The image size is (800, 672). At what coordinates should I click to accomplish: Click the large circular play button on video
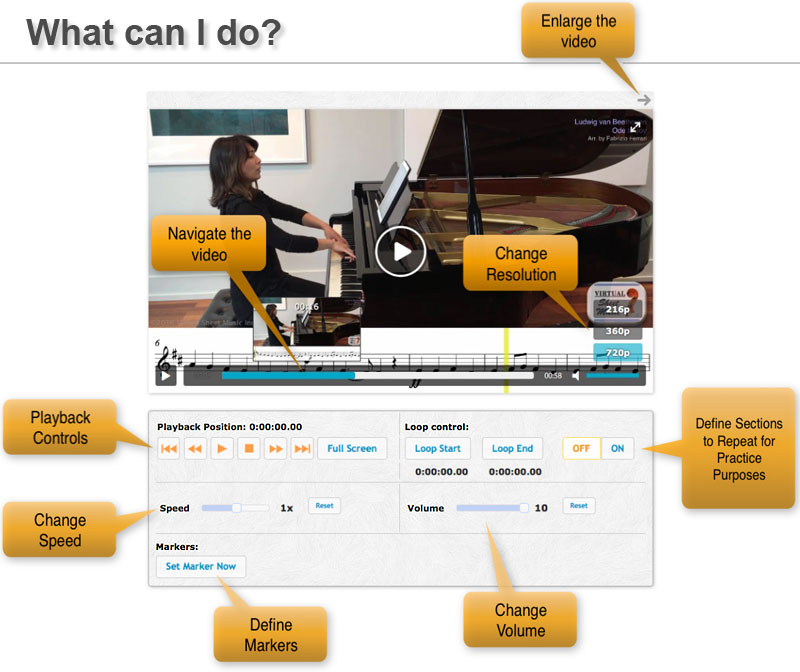coord(401,251)
